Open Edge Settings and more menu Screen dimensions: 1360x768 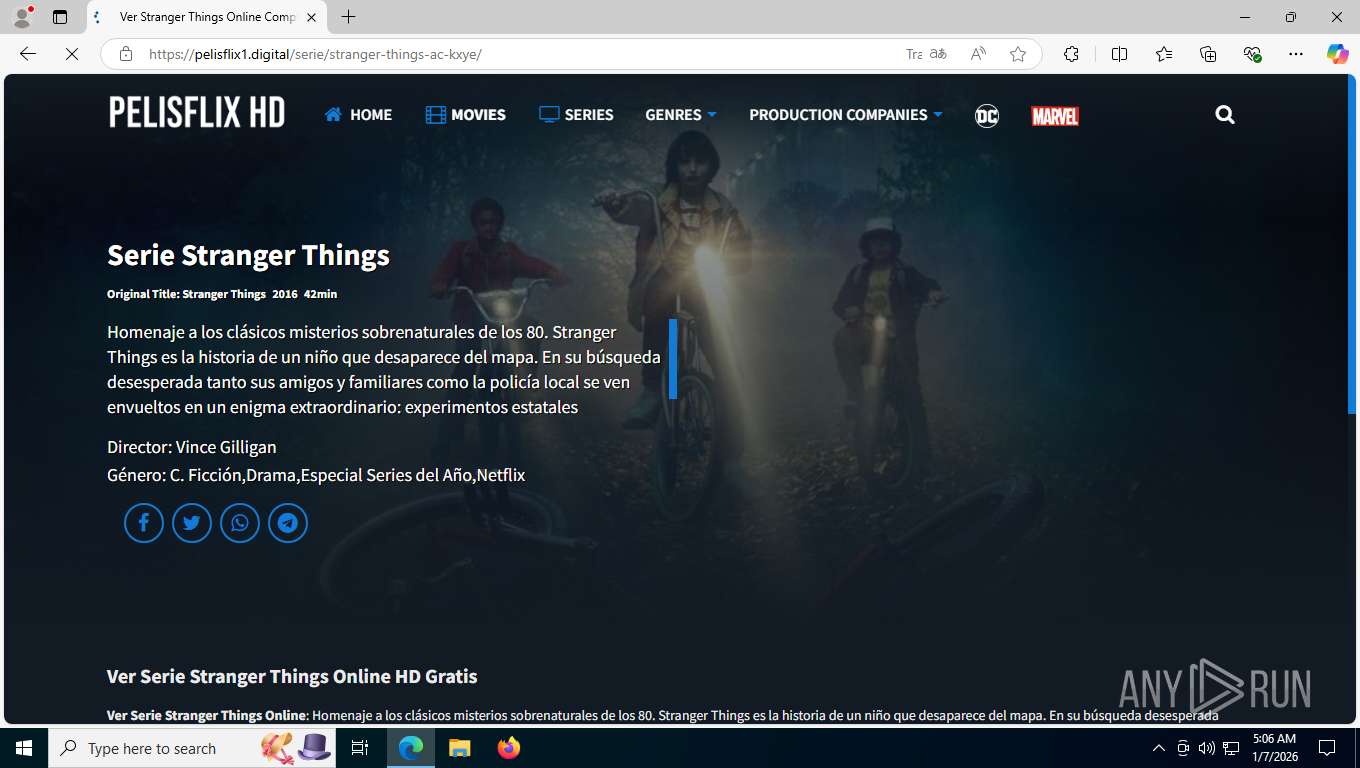[x=1296, y=54]
